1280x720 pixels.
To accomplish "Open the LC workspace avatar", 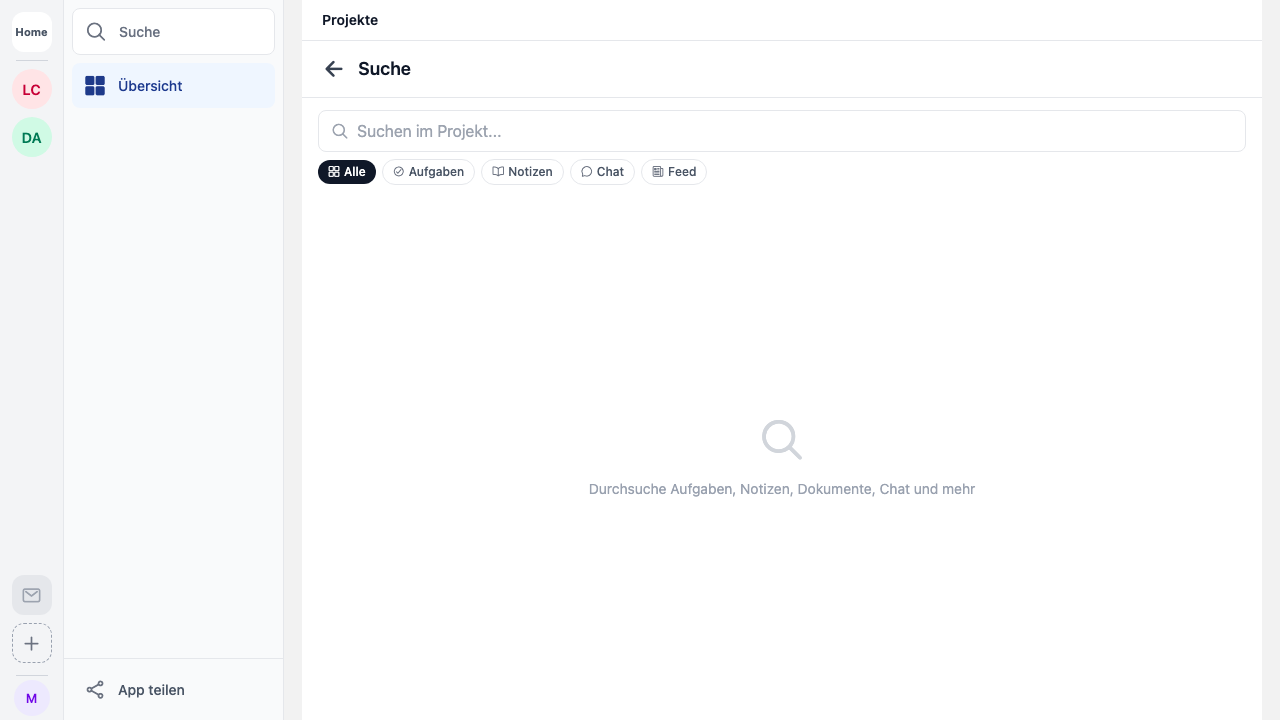I will [x=31, y=90].
